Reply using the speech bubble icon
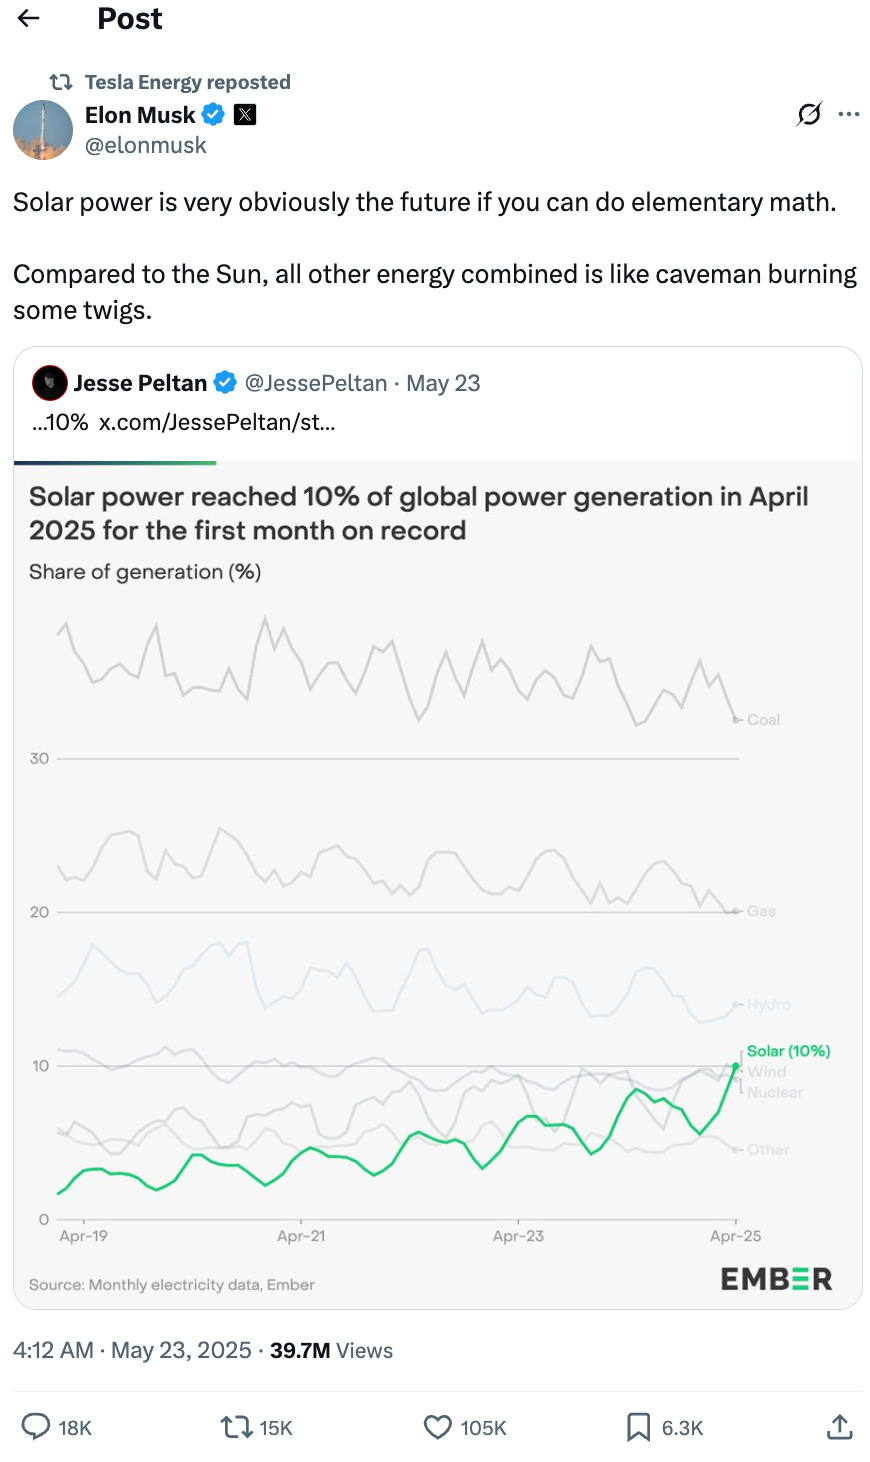 tap(36, 1426)
